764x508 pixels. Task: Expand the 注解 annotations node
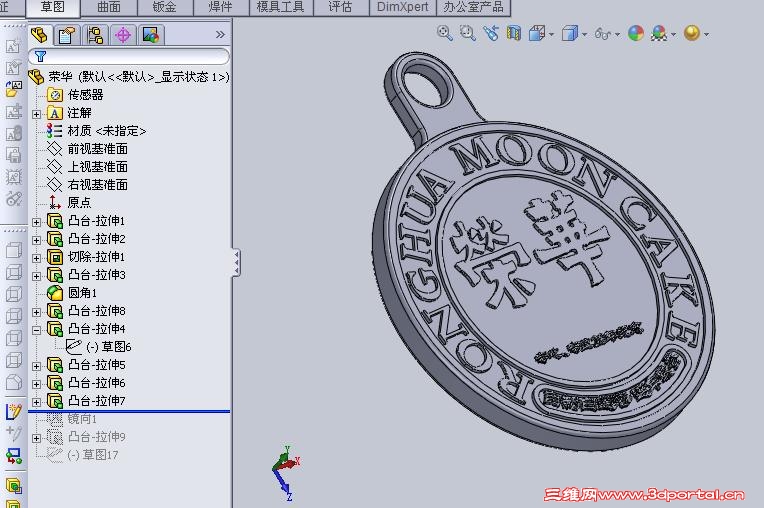tap(37, 114)
